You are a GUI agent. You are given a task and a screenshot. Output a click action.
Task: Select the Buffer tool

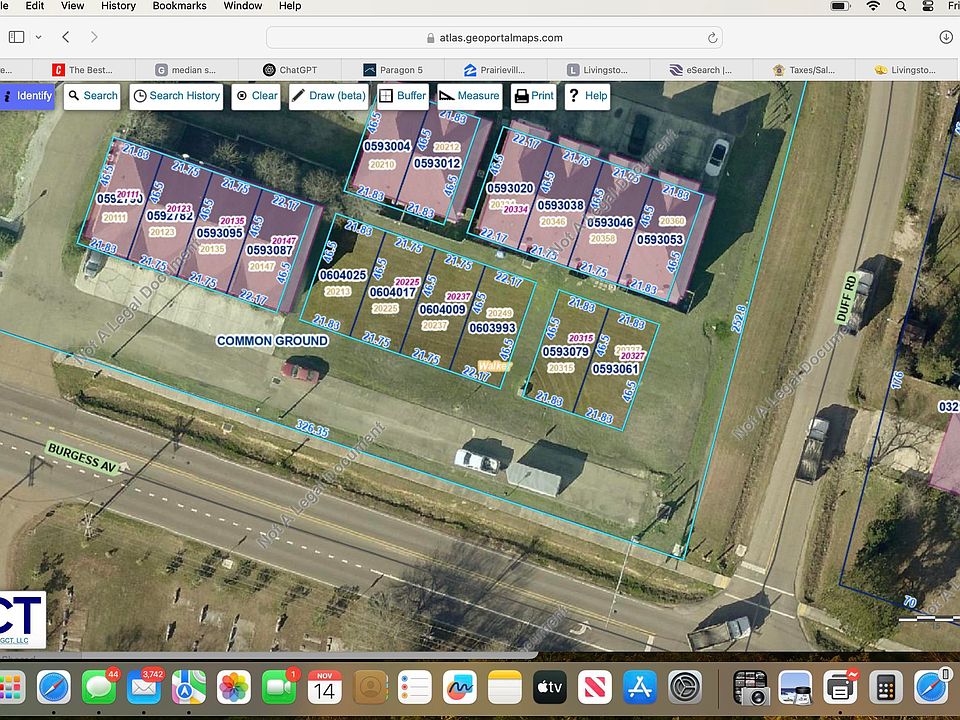coord(402,96)
